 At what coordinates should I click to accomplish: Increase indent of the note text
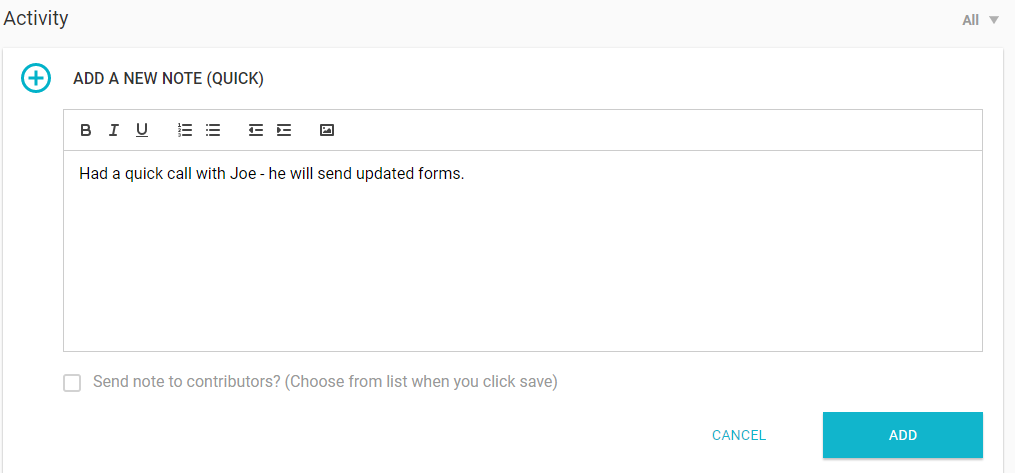[x=284, y=130]
